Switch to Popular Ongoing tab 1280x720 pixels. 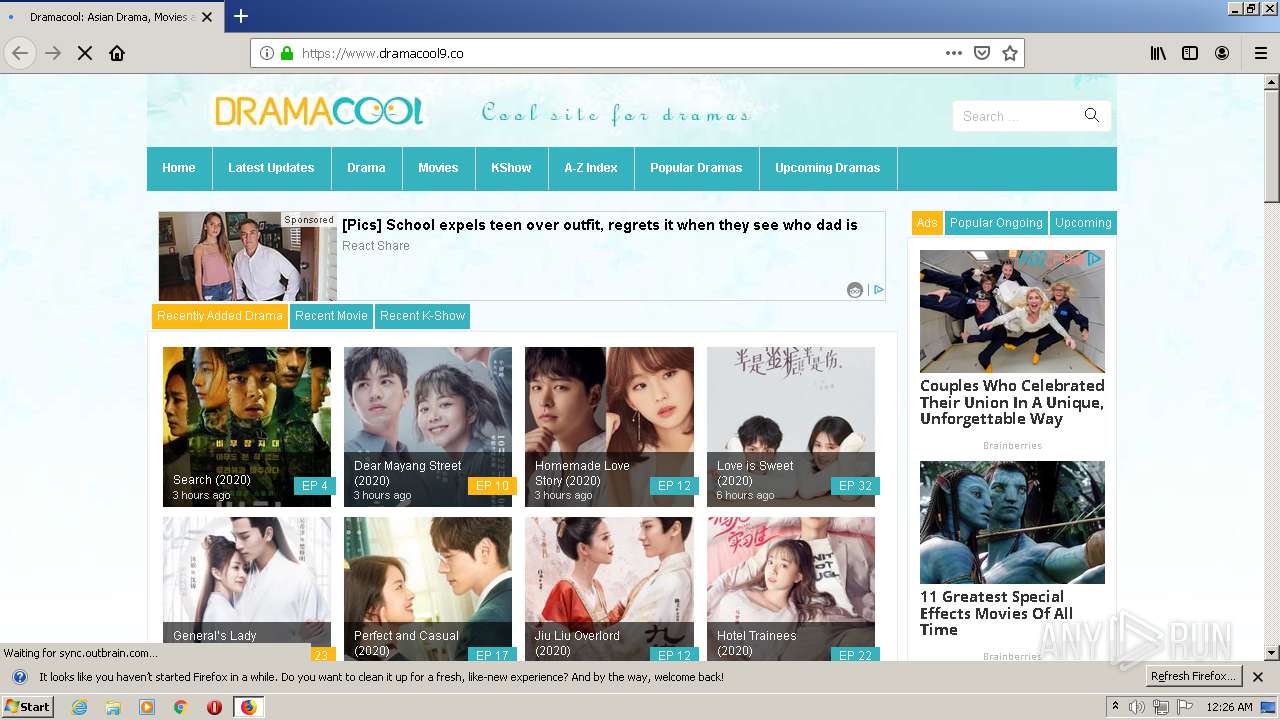point(996,223)
